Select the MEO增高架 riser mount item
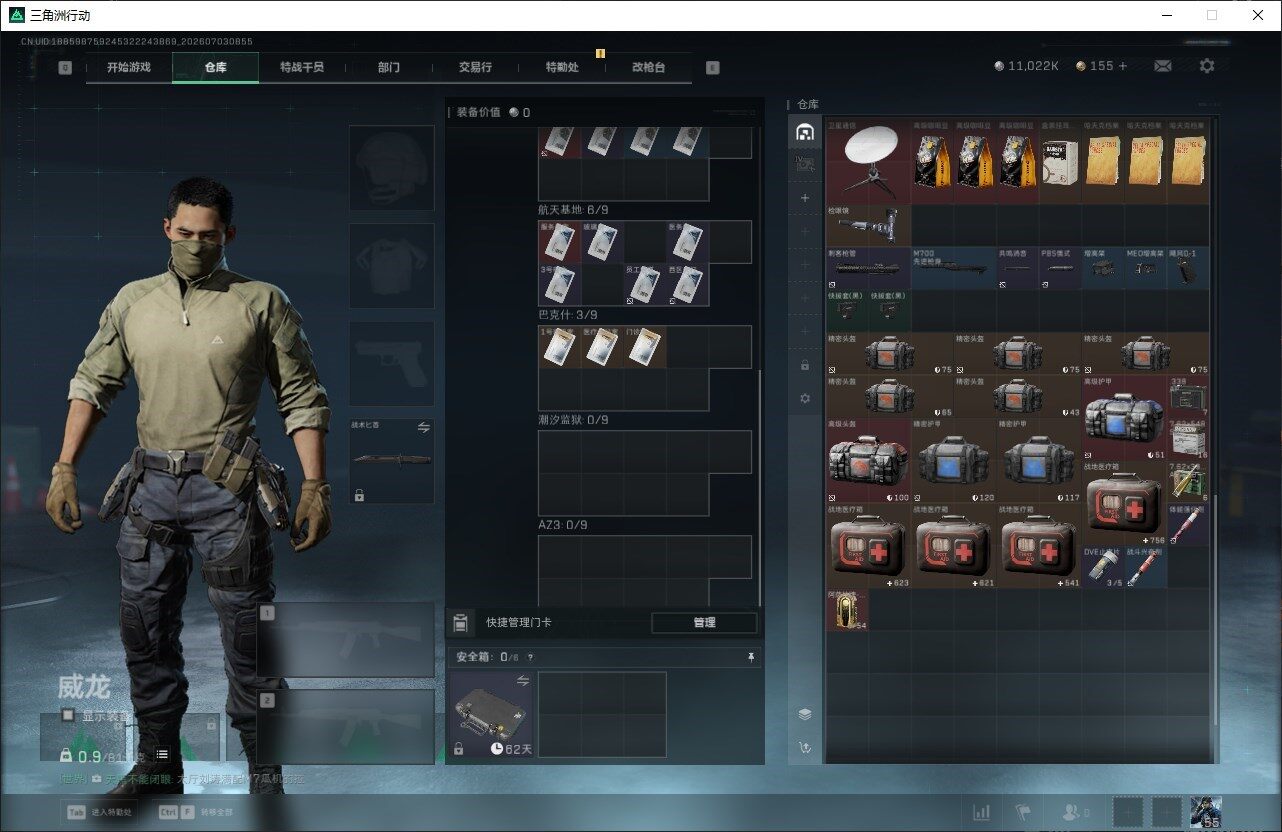Image resolution: width=1282 pixels, height=832 pixels. click(1146, 268)
